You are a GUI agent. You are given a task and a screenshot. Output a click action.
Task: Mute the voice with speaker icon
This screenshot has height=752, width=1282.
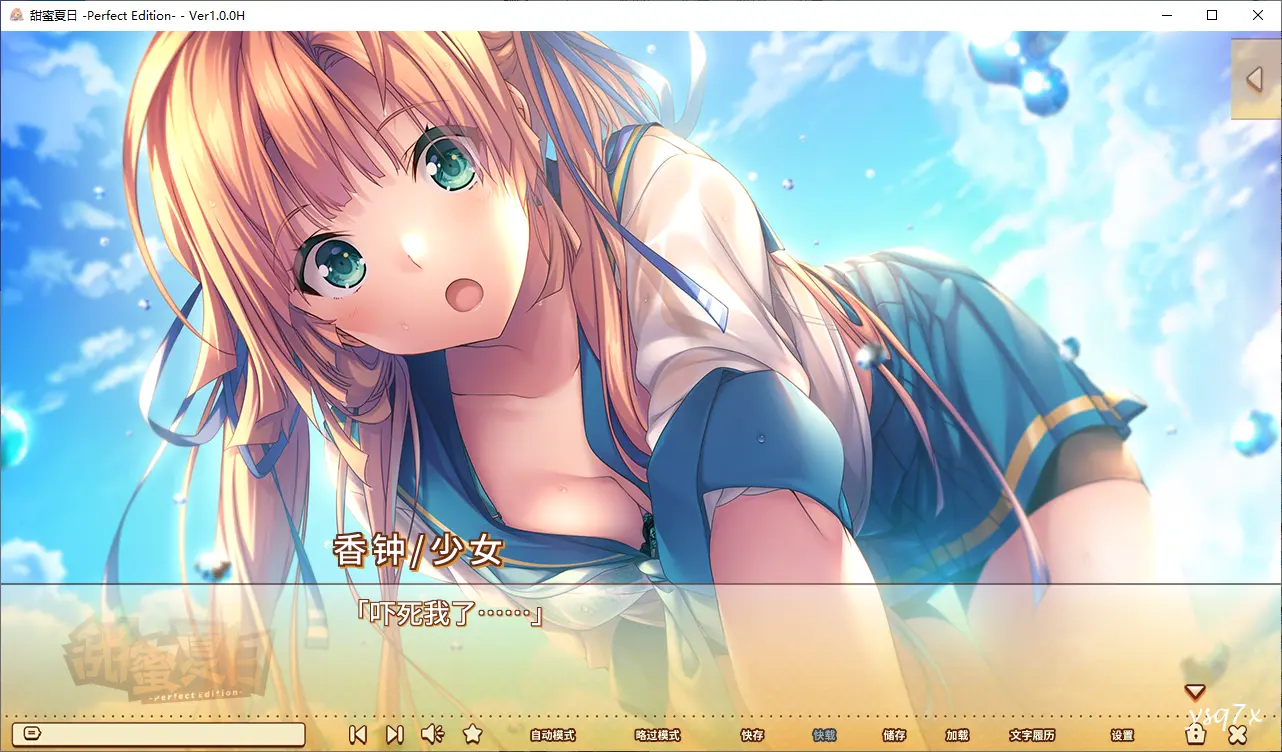(x=432, y=734)
